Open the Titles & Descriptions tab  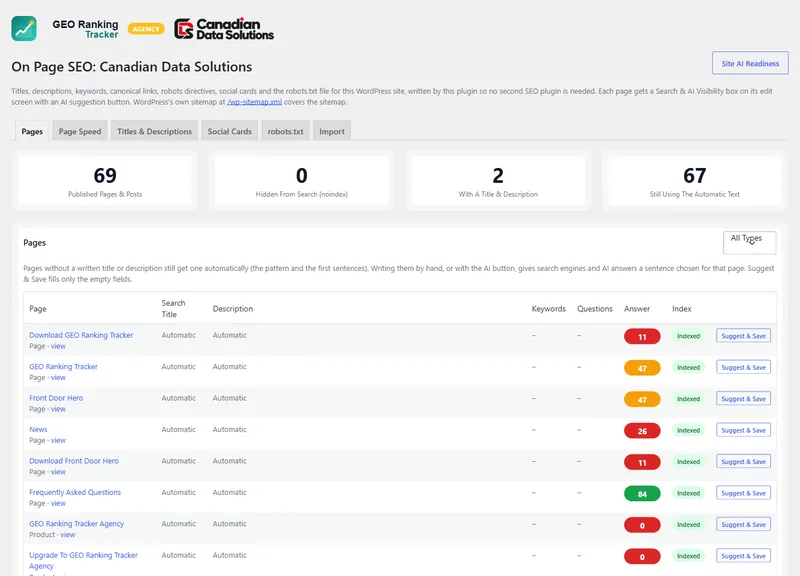point(155,131)
